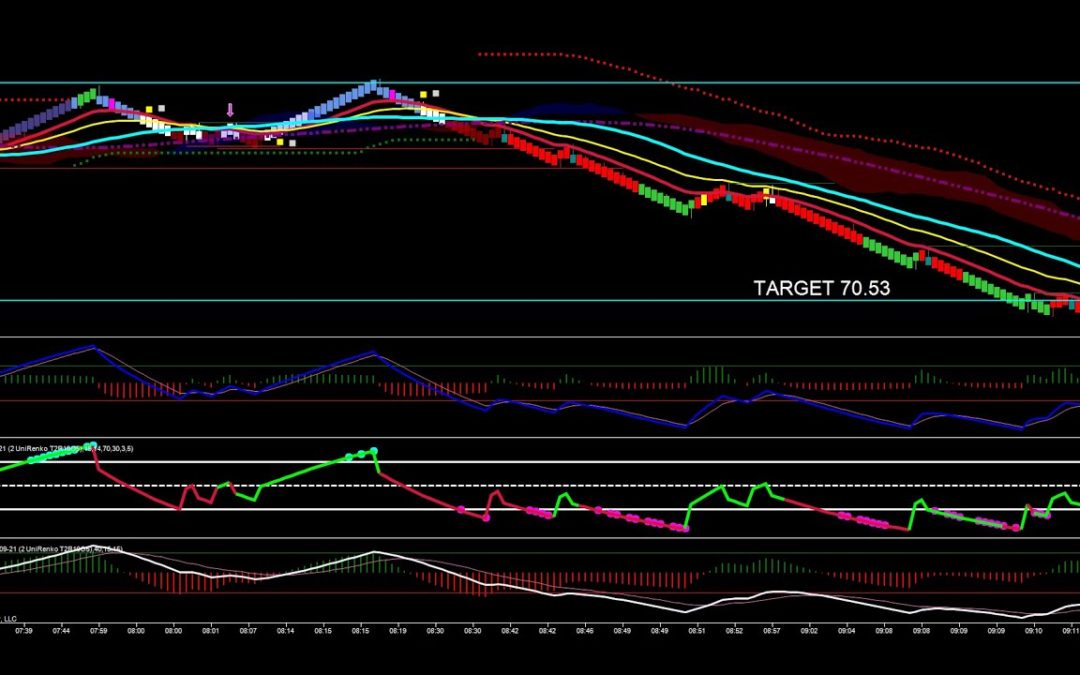The height and width of the screenshot is (675, 1080).
Task: Click the white square marker above the candles
Action: 435,94
